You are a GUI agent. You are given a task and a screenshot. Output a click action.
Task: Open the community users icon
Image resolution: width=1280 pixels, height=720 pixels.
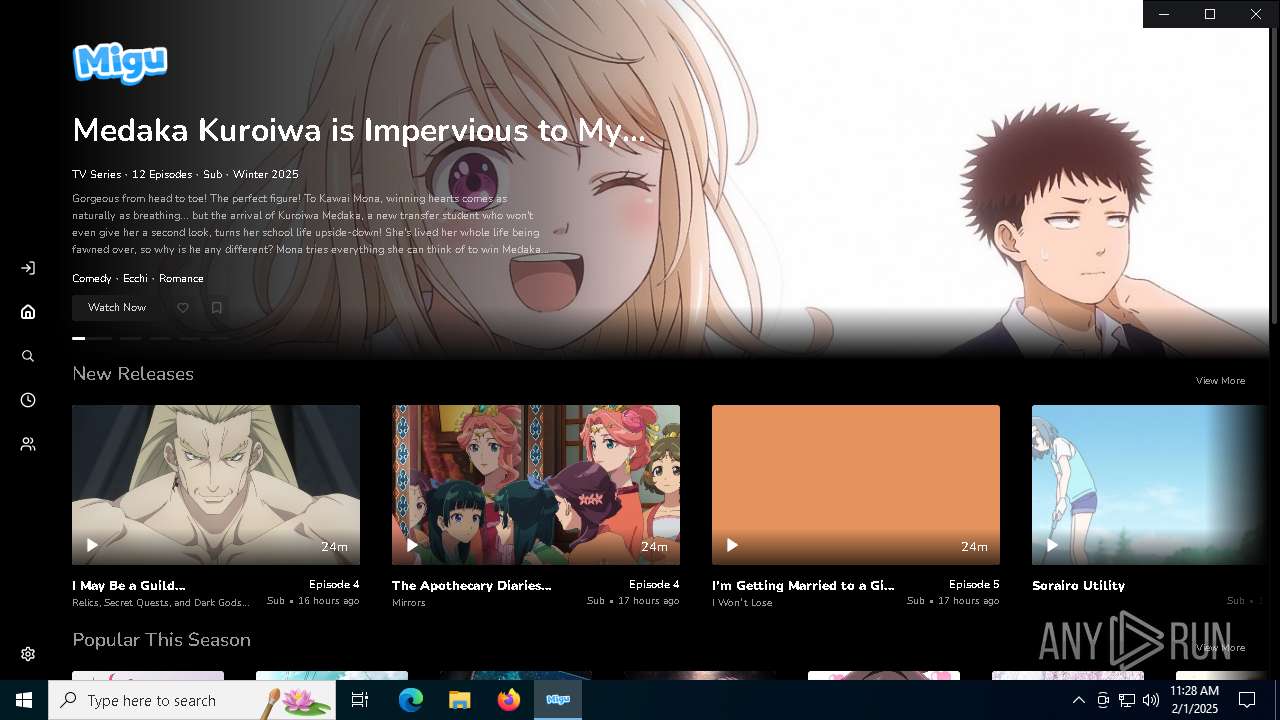point(28,444)
